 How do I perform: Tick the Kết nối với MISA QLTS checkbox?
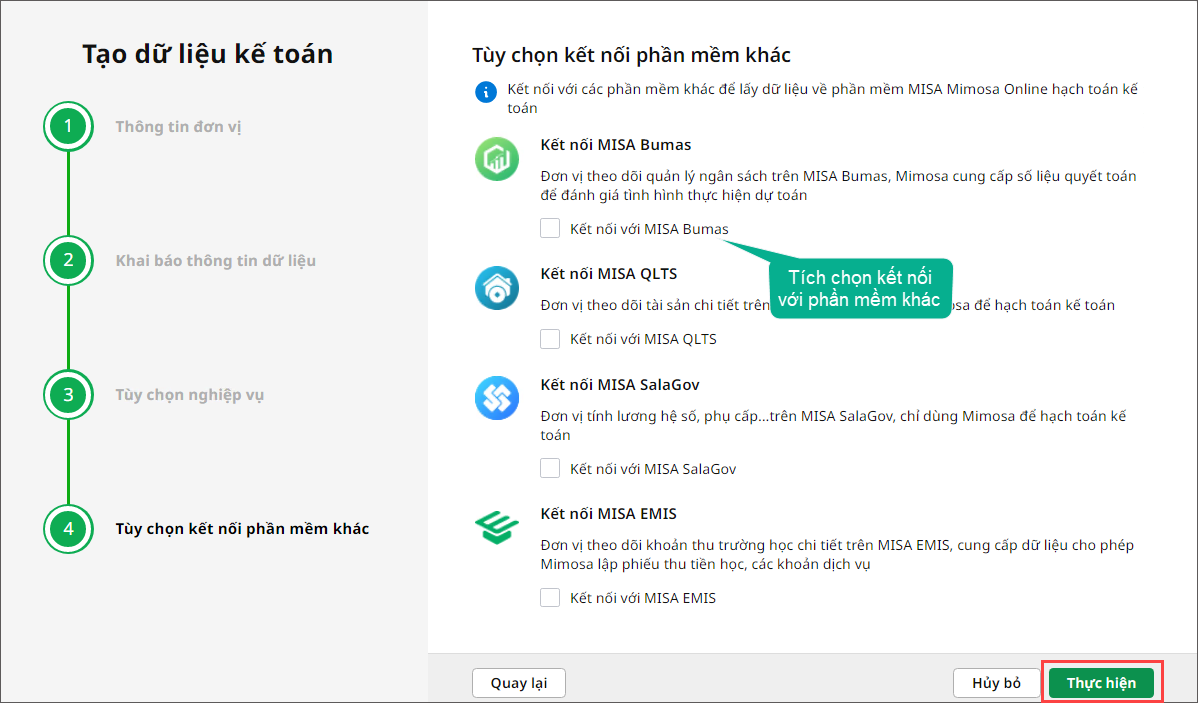pos(550,339)
